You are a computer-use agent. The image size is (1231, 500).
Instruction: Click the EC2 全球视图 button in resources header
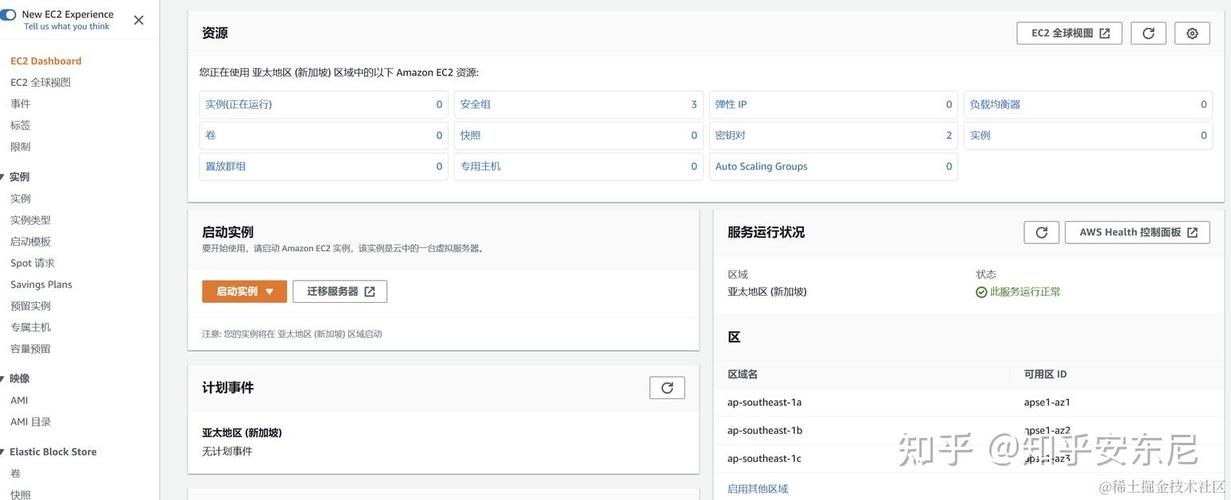pyautogui.click(x=1069, y=33)
